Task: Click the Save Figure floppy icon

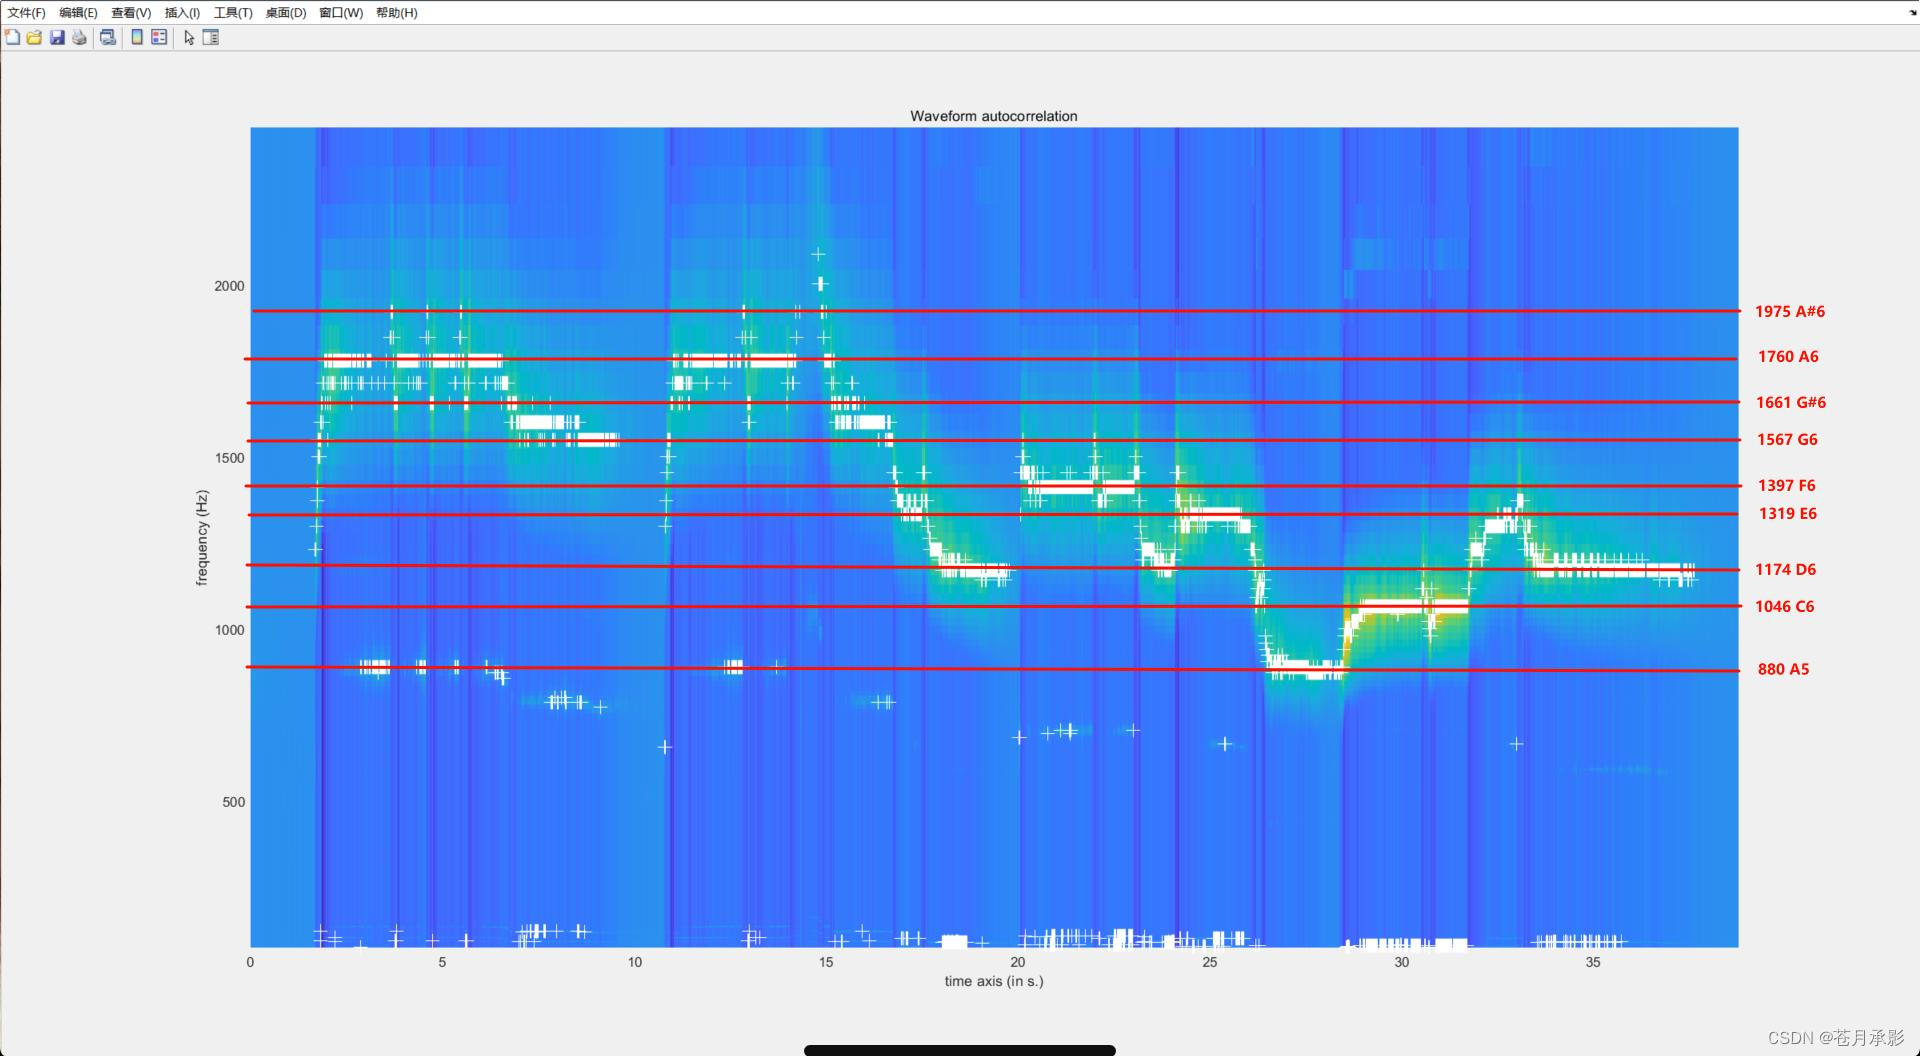Action: click(57, 37)
